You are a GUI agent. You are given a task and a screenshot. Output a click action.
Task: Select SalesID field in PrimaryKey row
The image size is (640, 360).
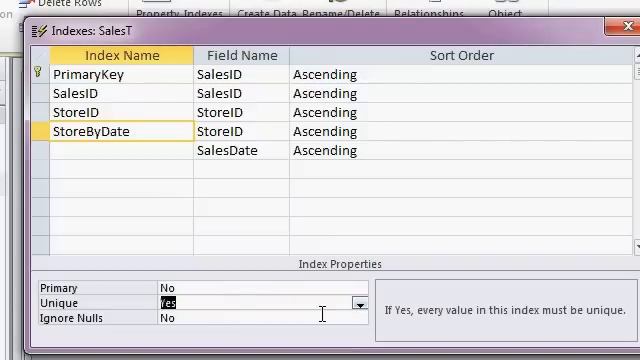click(242, 75)
